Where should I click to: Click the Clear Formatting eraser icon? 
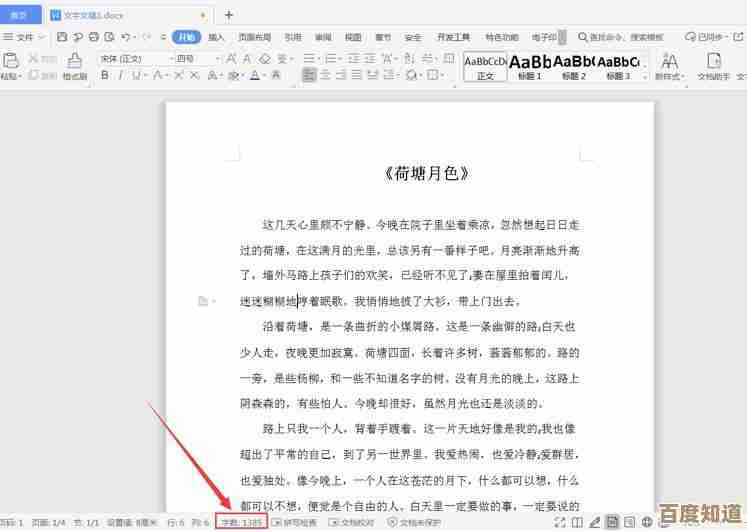[264, 59]
